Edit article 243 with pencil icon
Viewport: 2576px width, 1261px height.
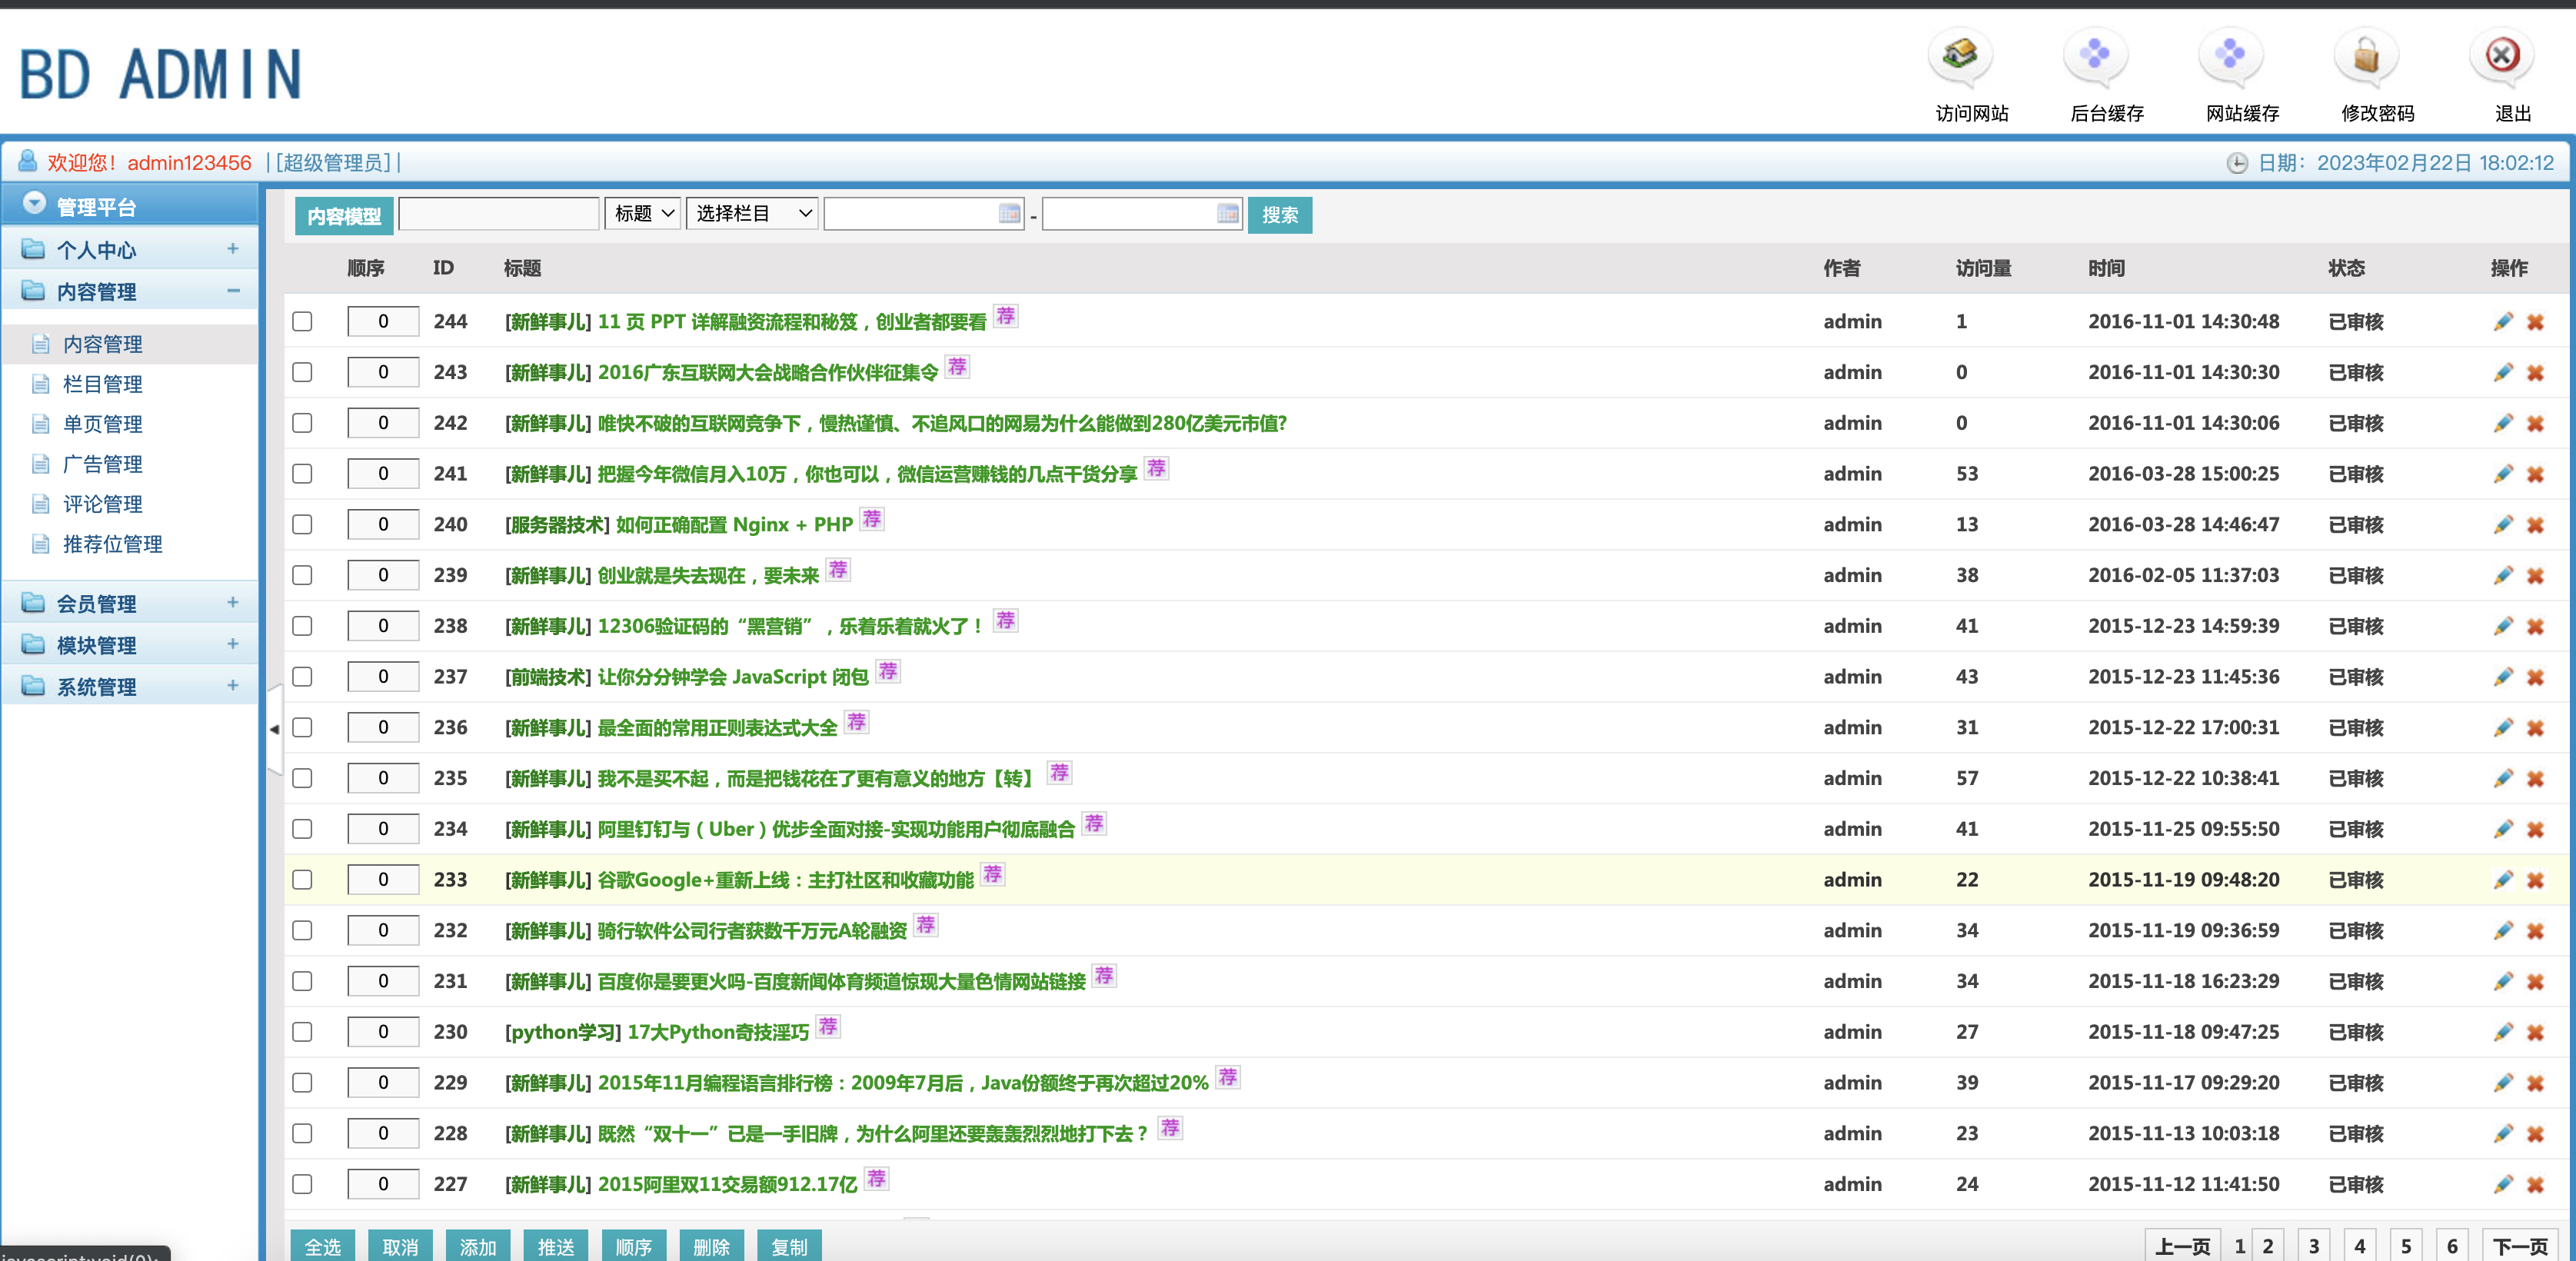[x=2503, y=372]
